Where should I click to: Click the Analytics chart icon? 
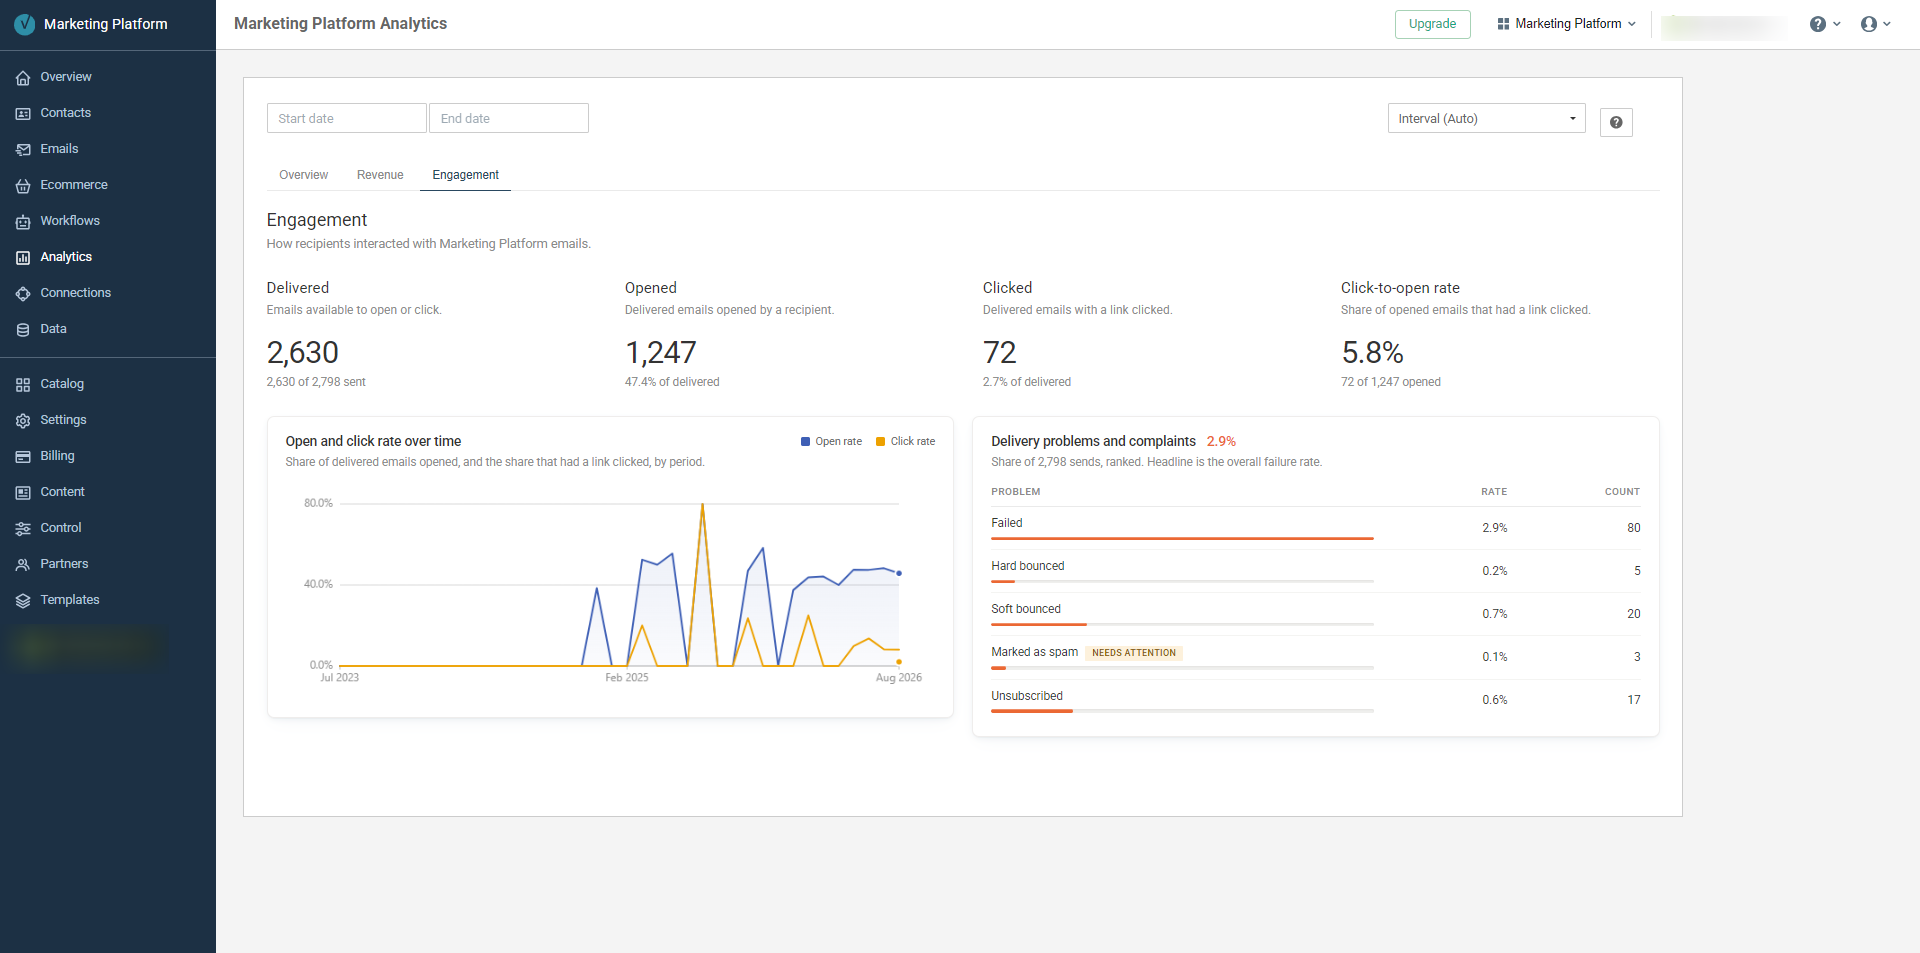(x=23, y=258)
